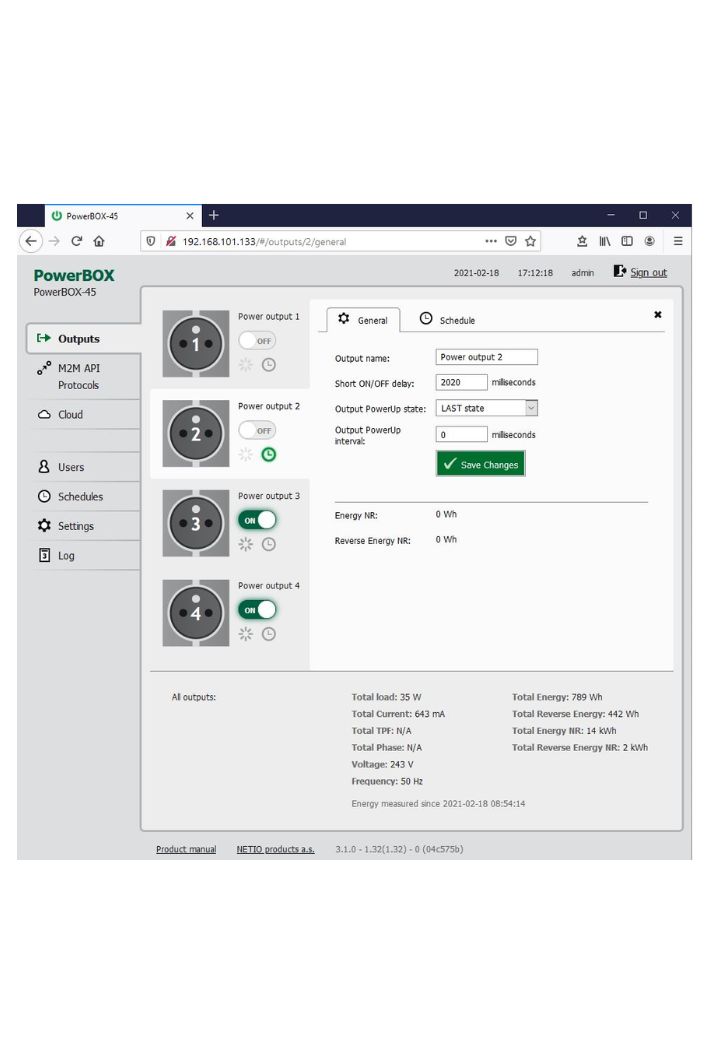Viewport: 709px width, 1063px height.
Task: Click the Firefox bookmark star icon
Action: [530, 241]
